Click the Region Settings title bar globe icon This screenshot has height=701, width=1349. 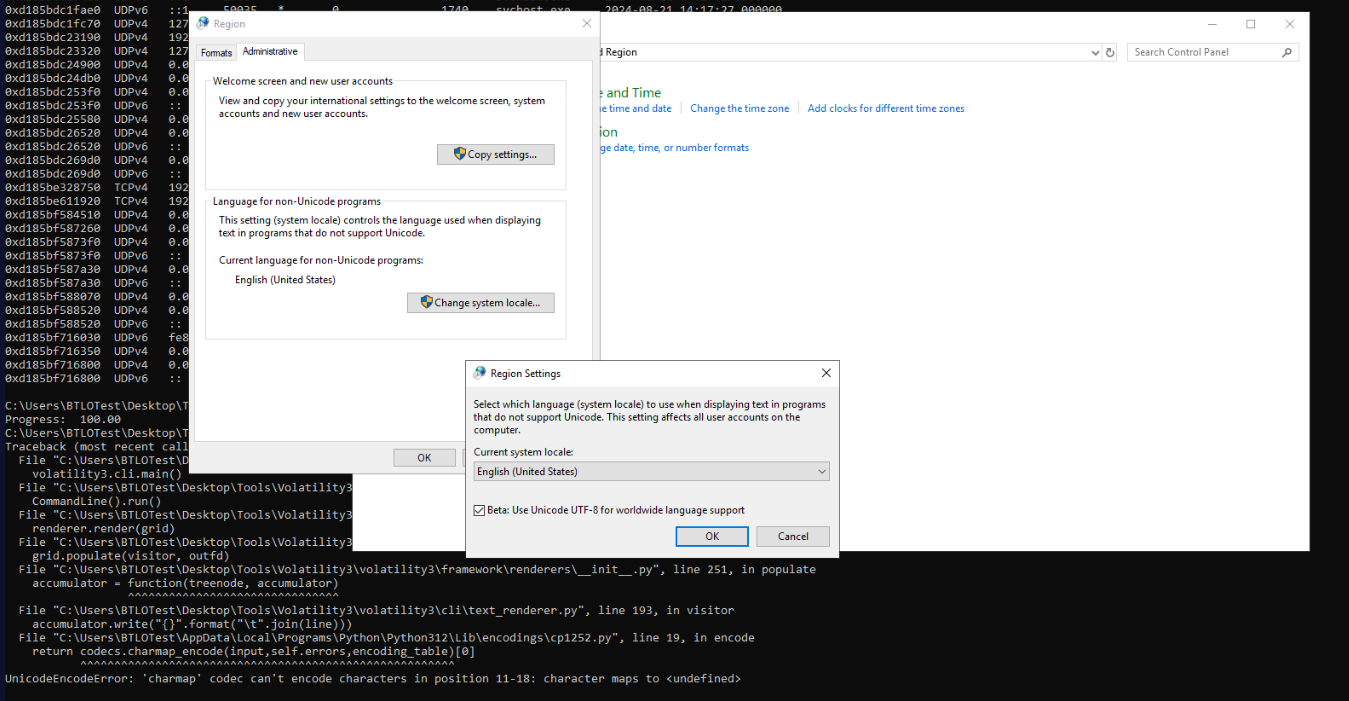point(479,373)
